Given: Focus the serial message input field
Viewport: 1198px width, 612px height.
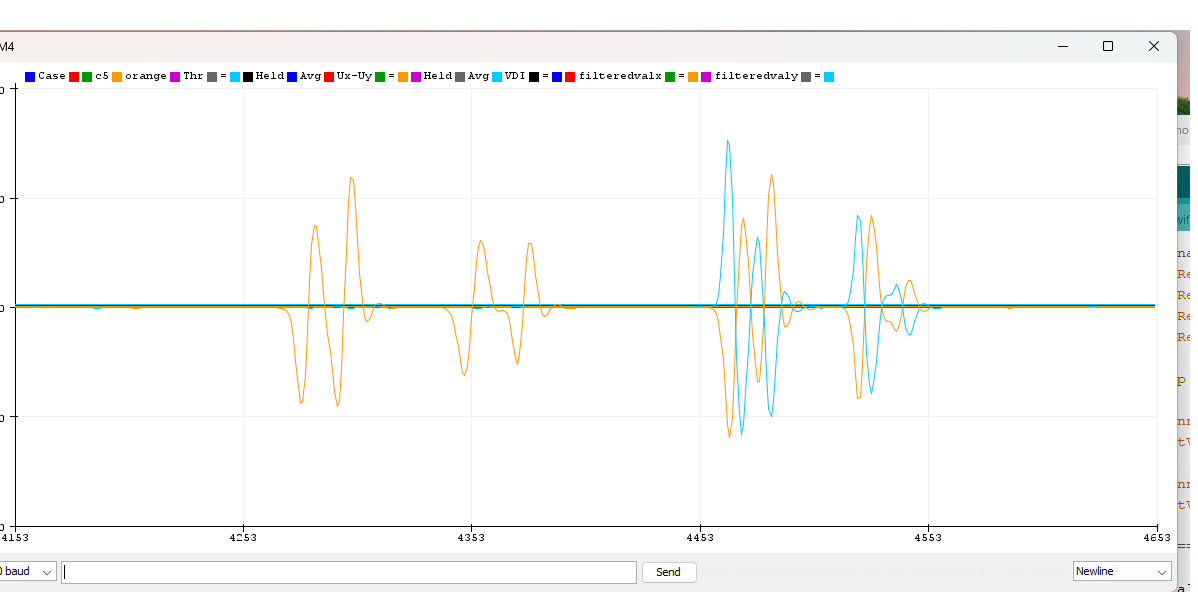Looking at the screenshot, I should coord(349,572).
